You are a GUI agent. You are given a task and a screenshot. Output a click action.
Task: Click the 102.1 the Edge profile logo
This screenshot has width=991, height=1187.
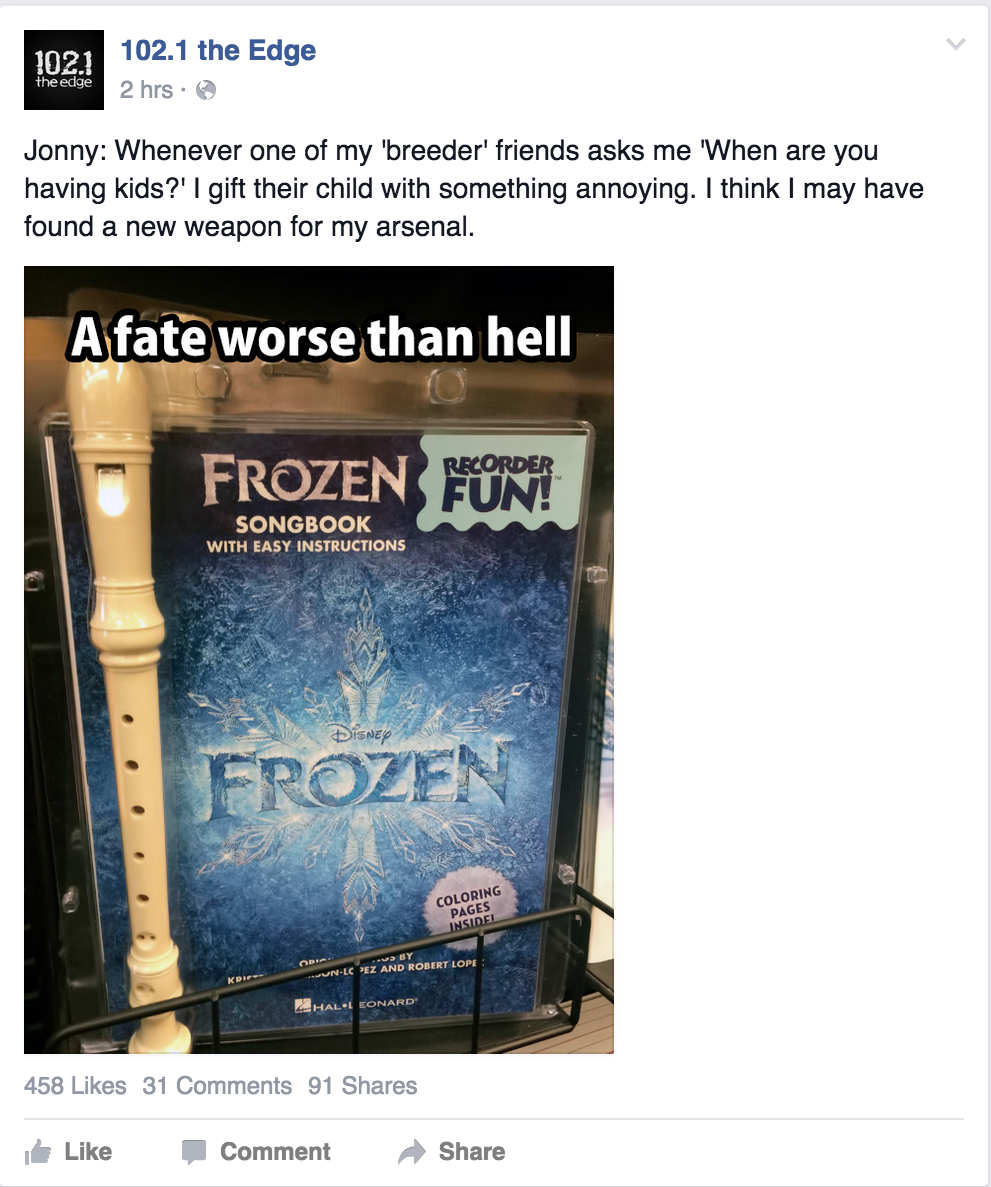click(64, 70)
